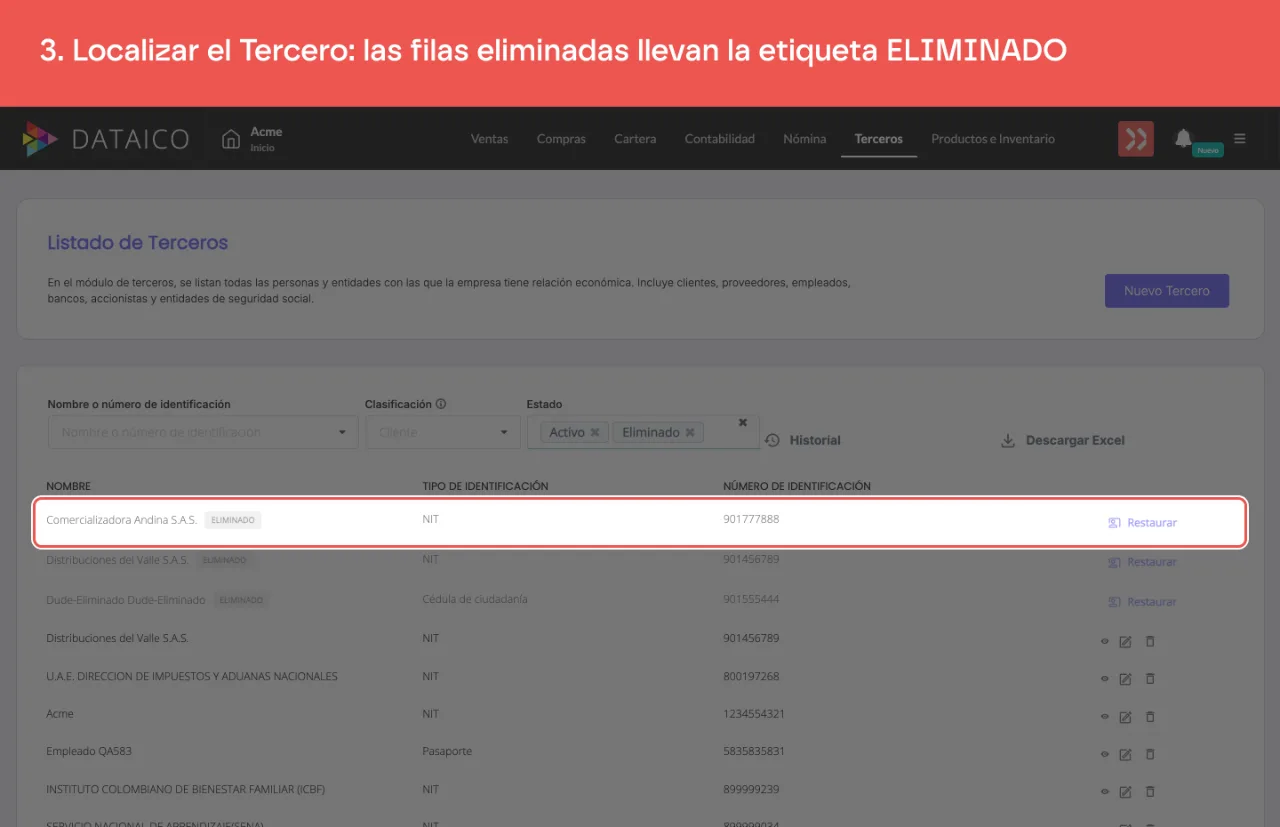
Task: Click the Nuevo Tercero button
Action: tap(1167, 291)
